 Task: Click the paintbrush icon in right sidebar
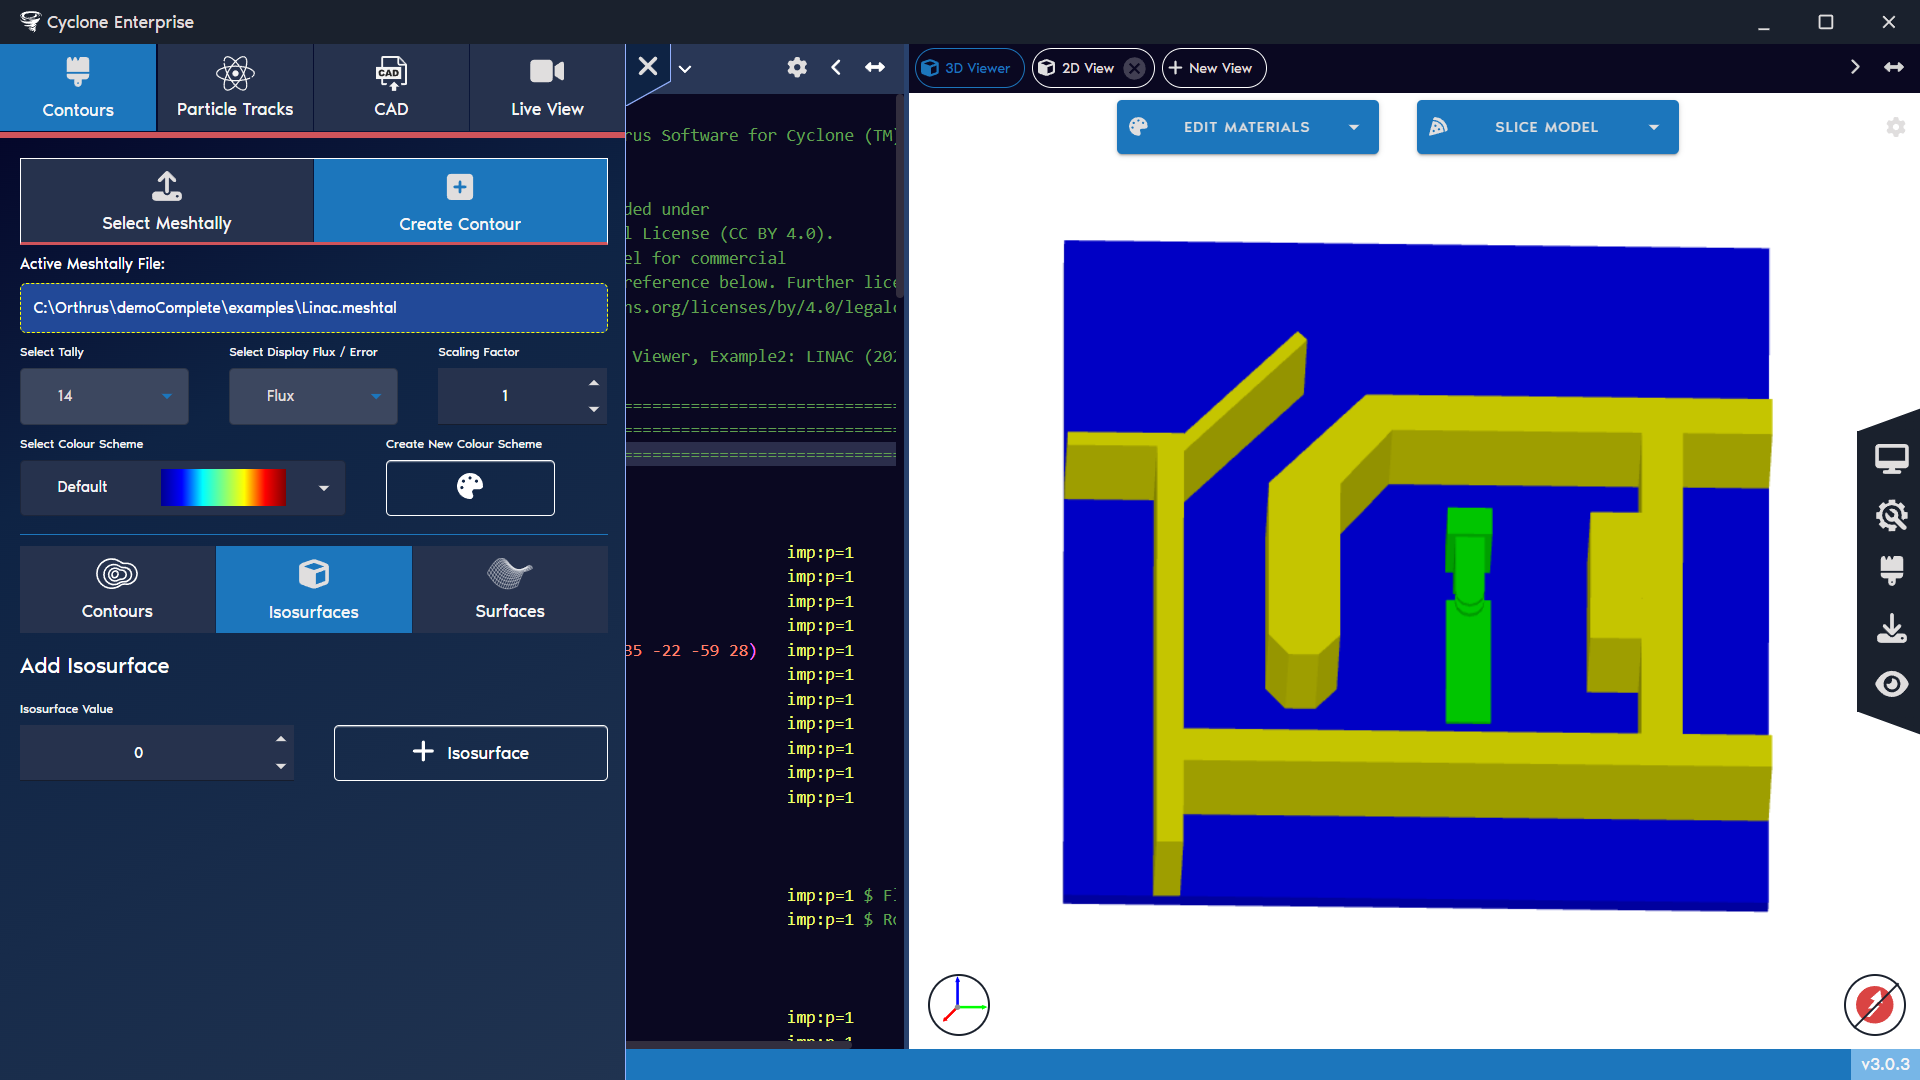click(x=1892, y=571)
